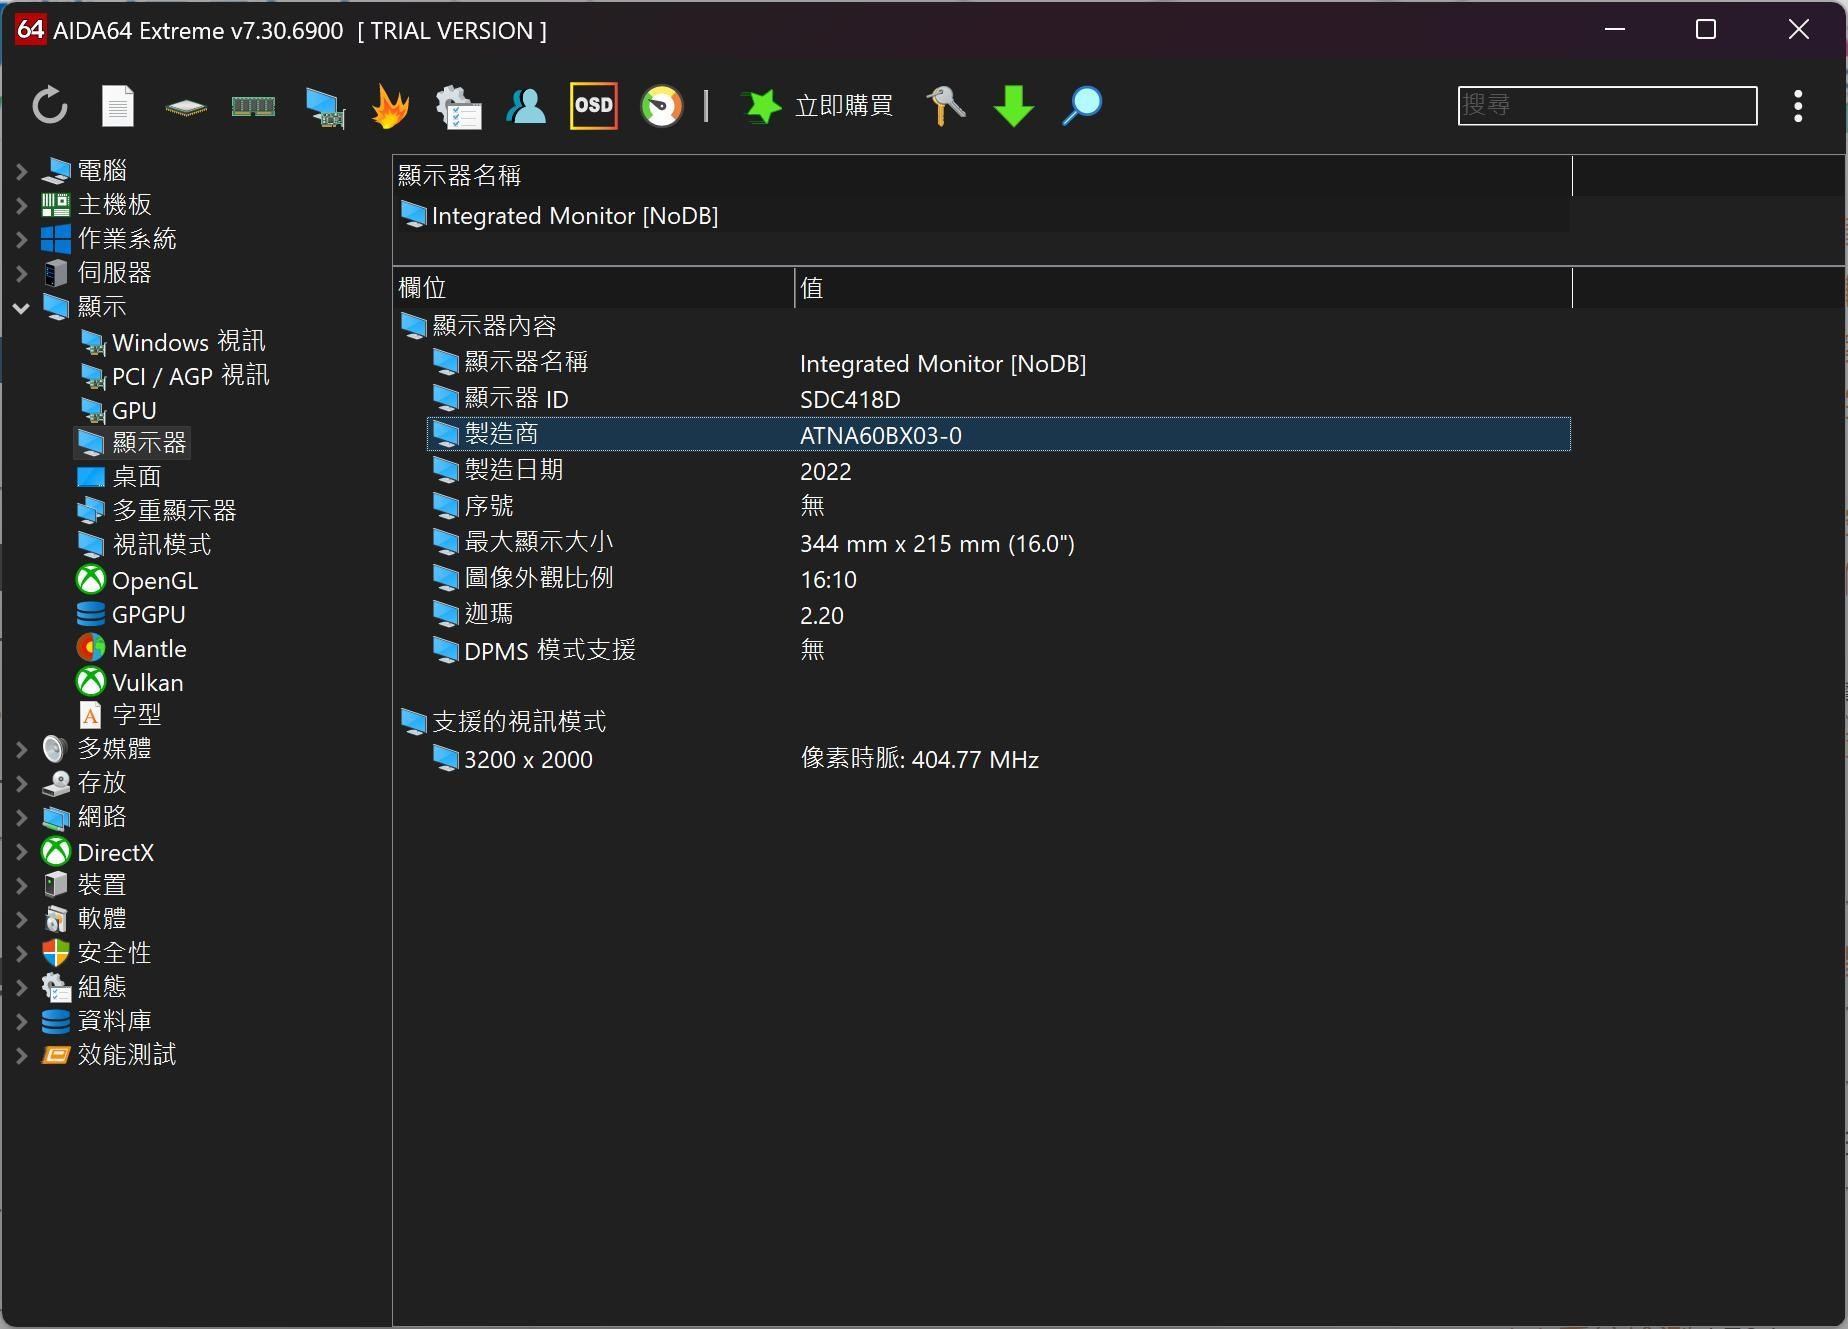
Task: Select the 最大顯示大小 row
Action: pos(999,543)
